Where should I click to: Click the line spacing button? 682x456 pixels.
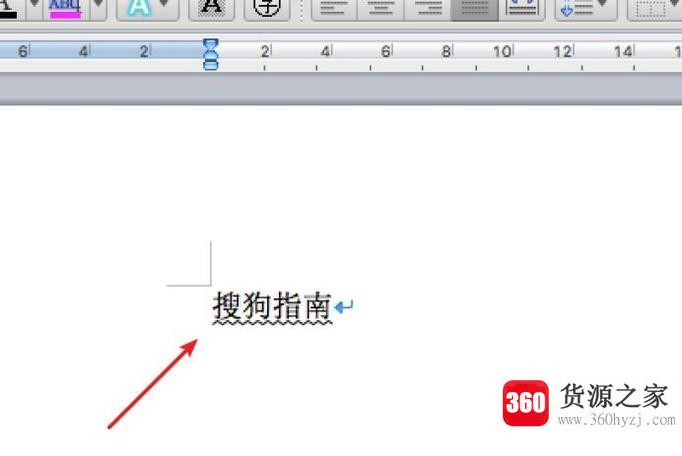point(576,8)
